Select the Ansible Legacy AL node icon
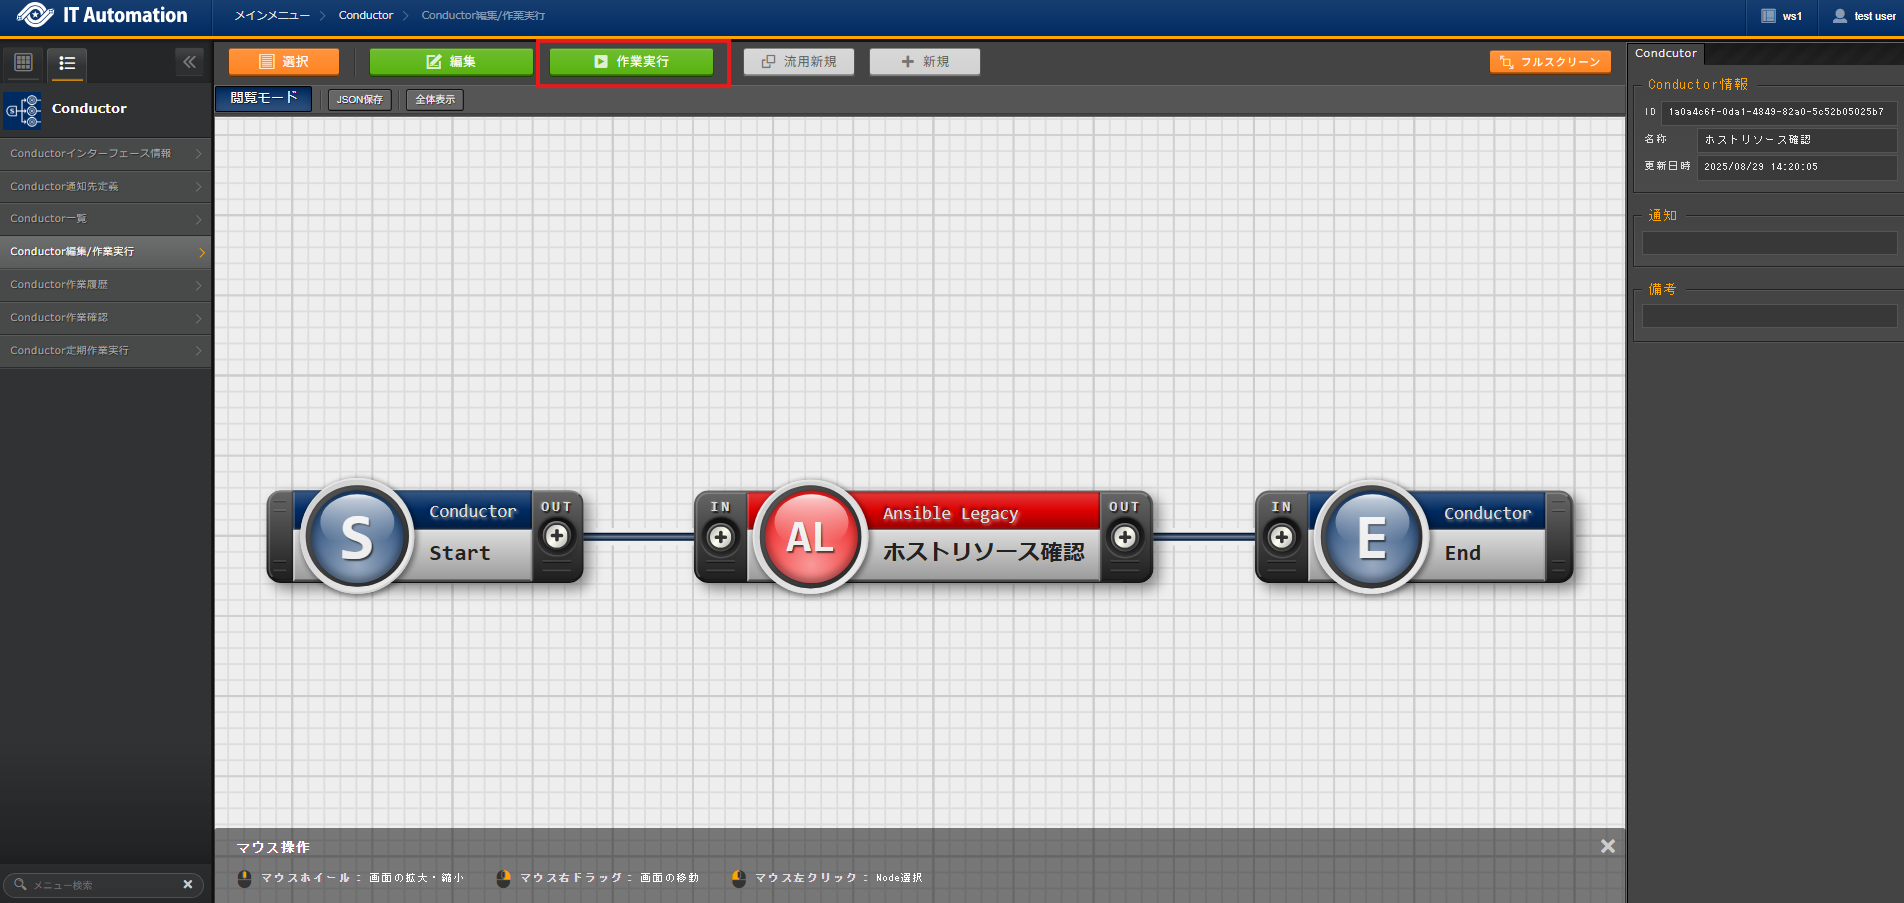 coord(810,537)
